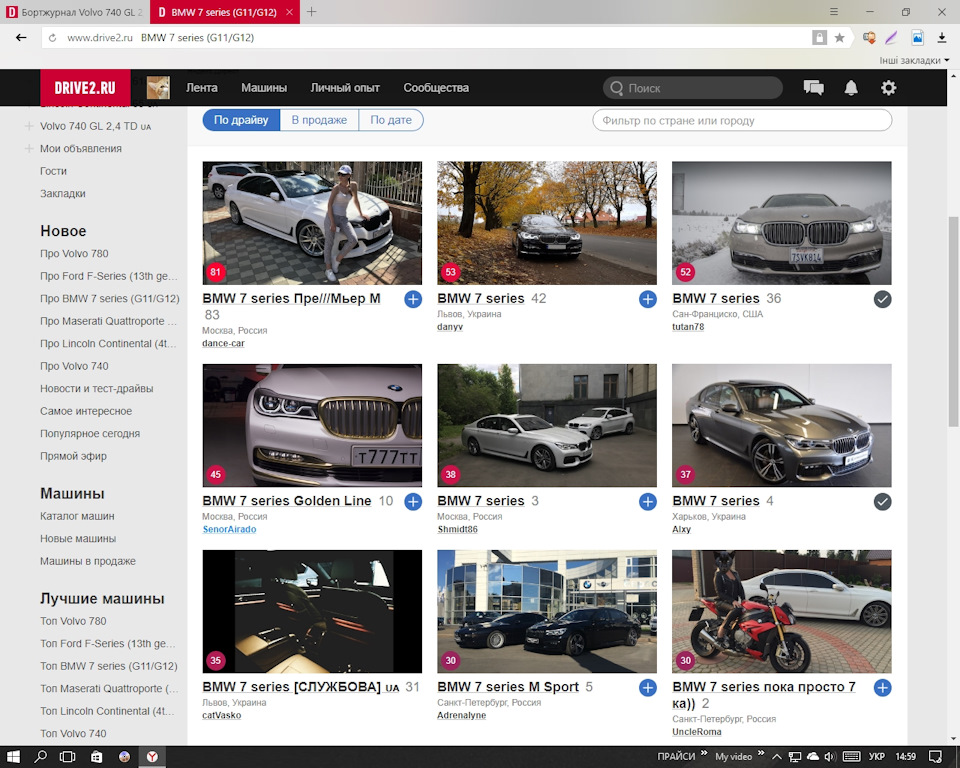960x768 pixels.
Task: Open the user avatar in header
Action: click(158, 88)
